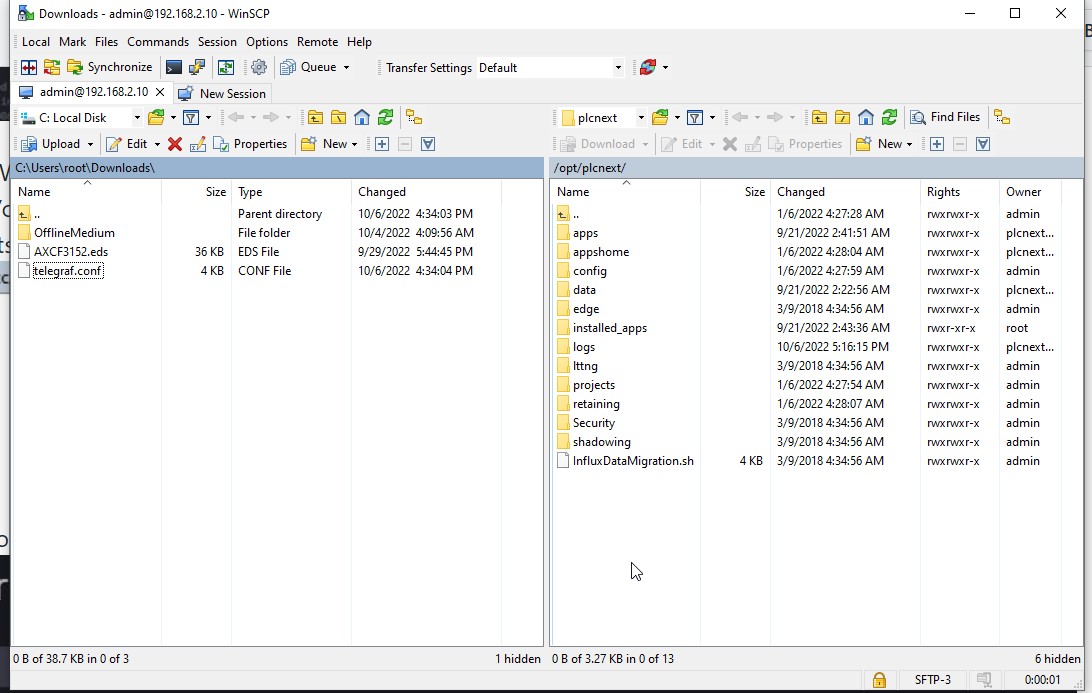Click the Find Files button
The image size is (1092, 693).
click(946, 118)
